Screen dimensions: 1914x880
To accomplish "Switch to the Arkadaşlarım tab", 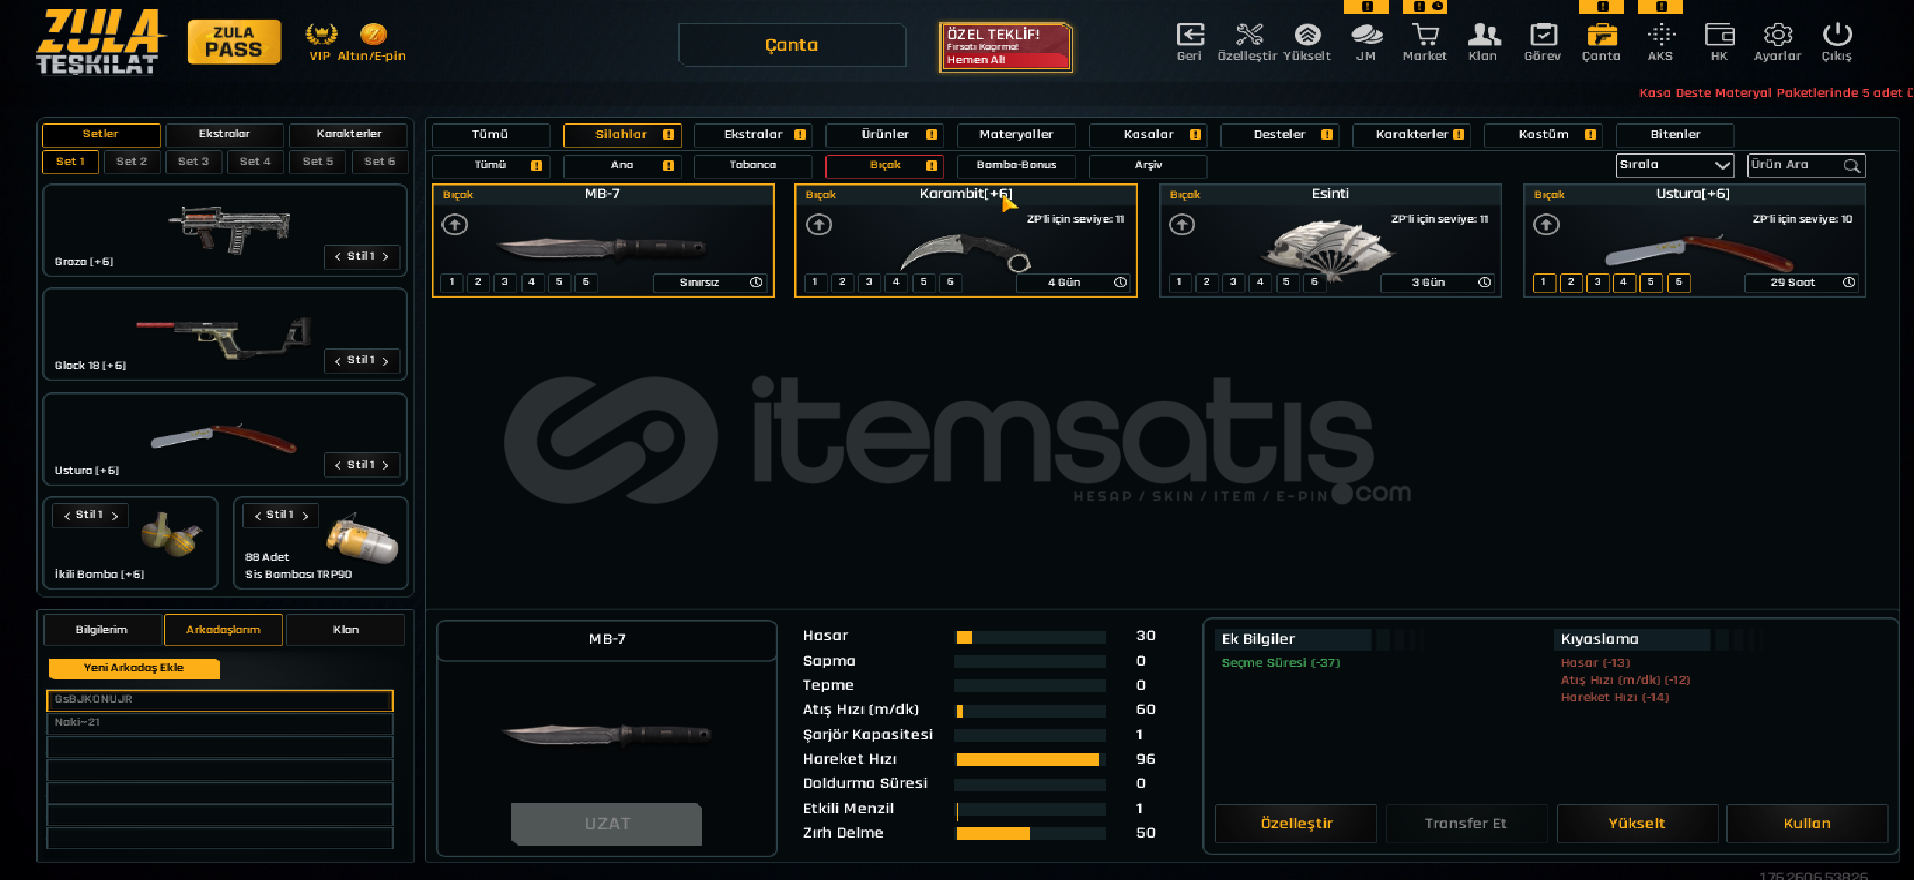I will 224,630.
